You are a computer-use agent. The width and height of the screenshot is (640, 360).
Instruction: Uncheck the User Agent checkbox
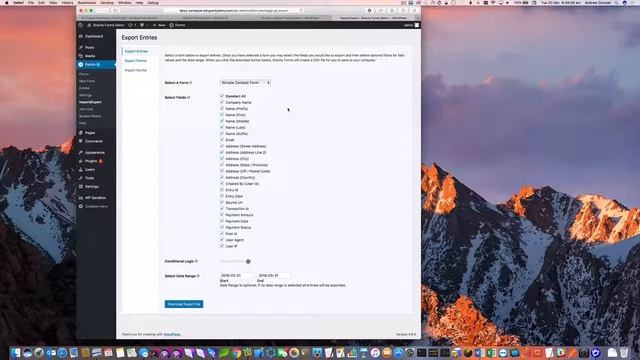[x=222, y=240]
